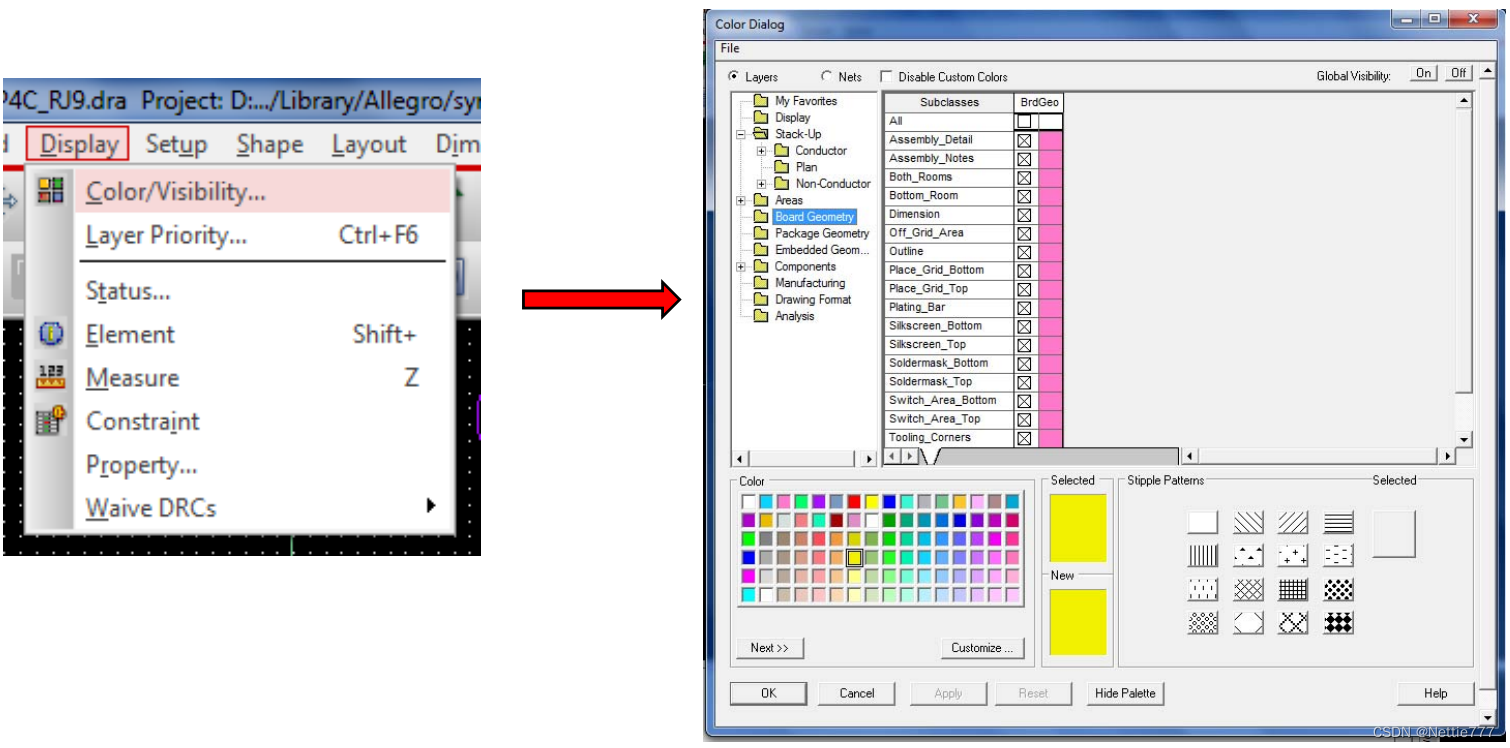Choose Layer Priority... menu entry
Image resolution: width=1510 pixels, height=748 pixels.
[264, 235]
